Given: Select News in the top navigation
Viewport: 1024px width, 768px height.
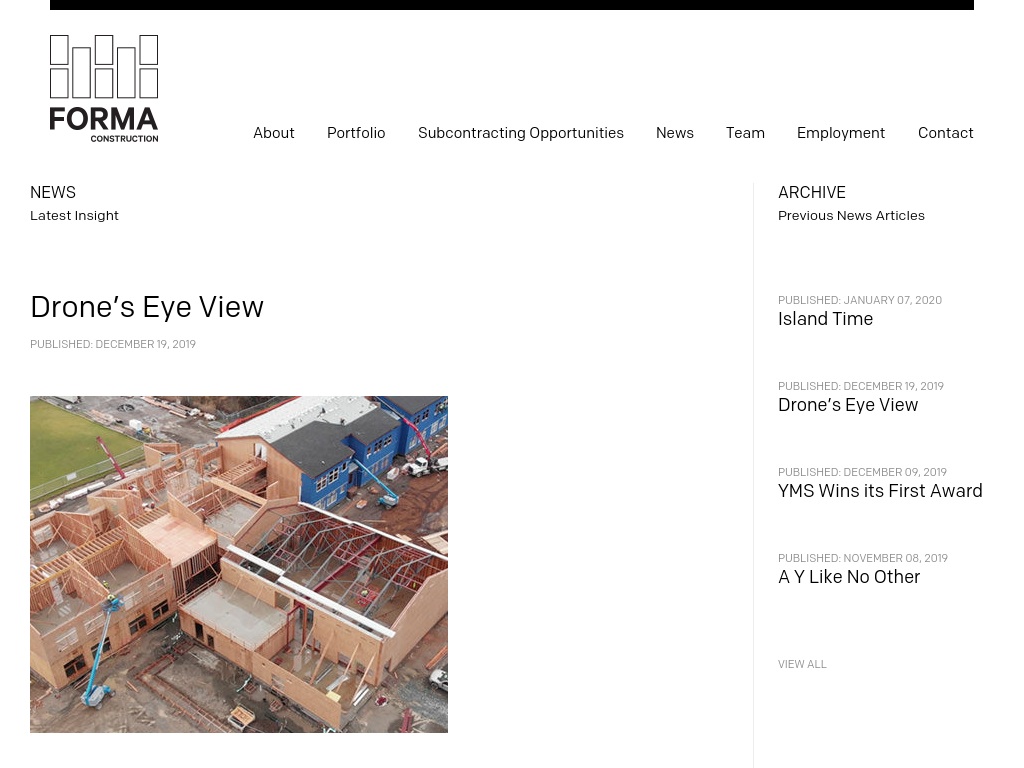Looking at the screenshot, I should (675, 133).
